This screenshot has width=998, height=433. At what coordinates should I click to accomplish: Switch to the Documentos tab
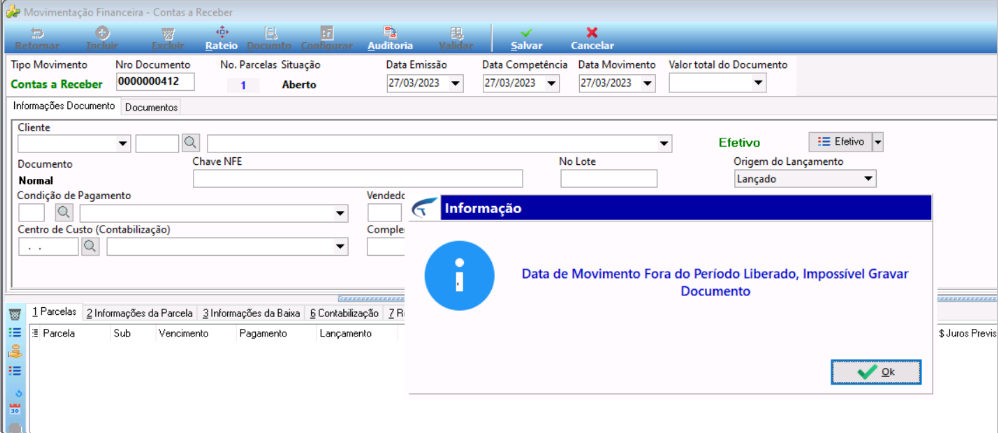point(151,108)
